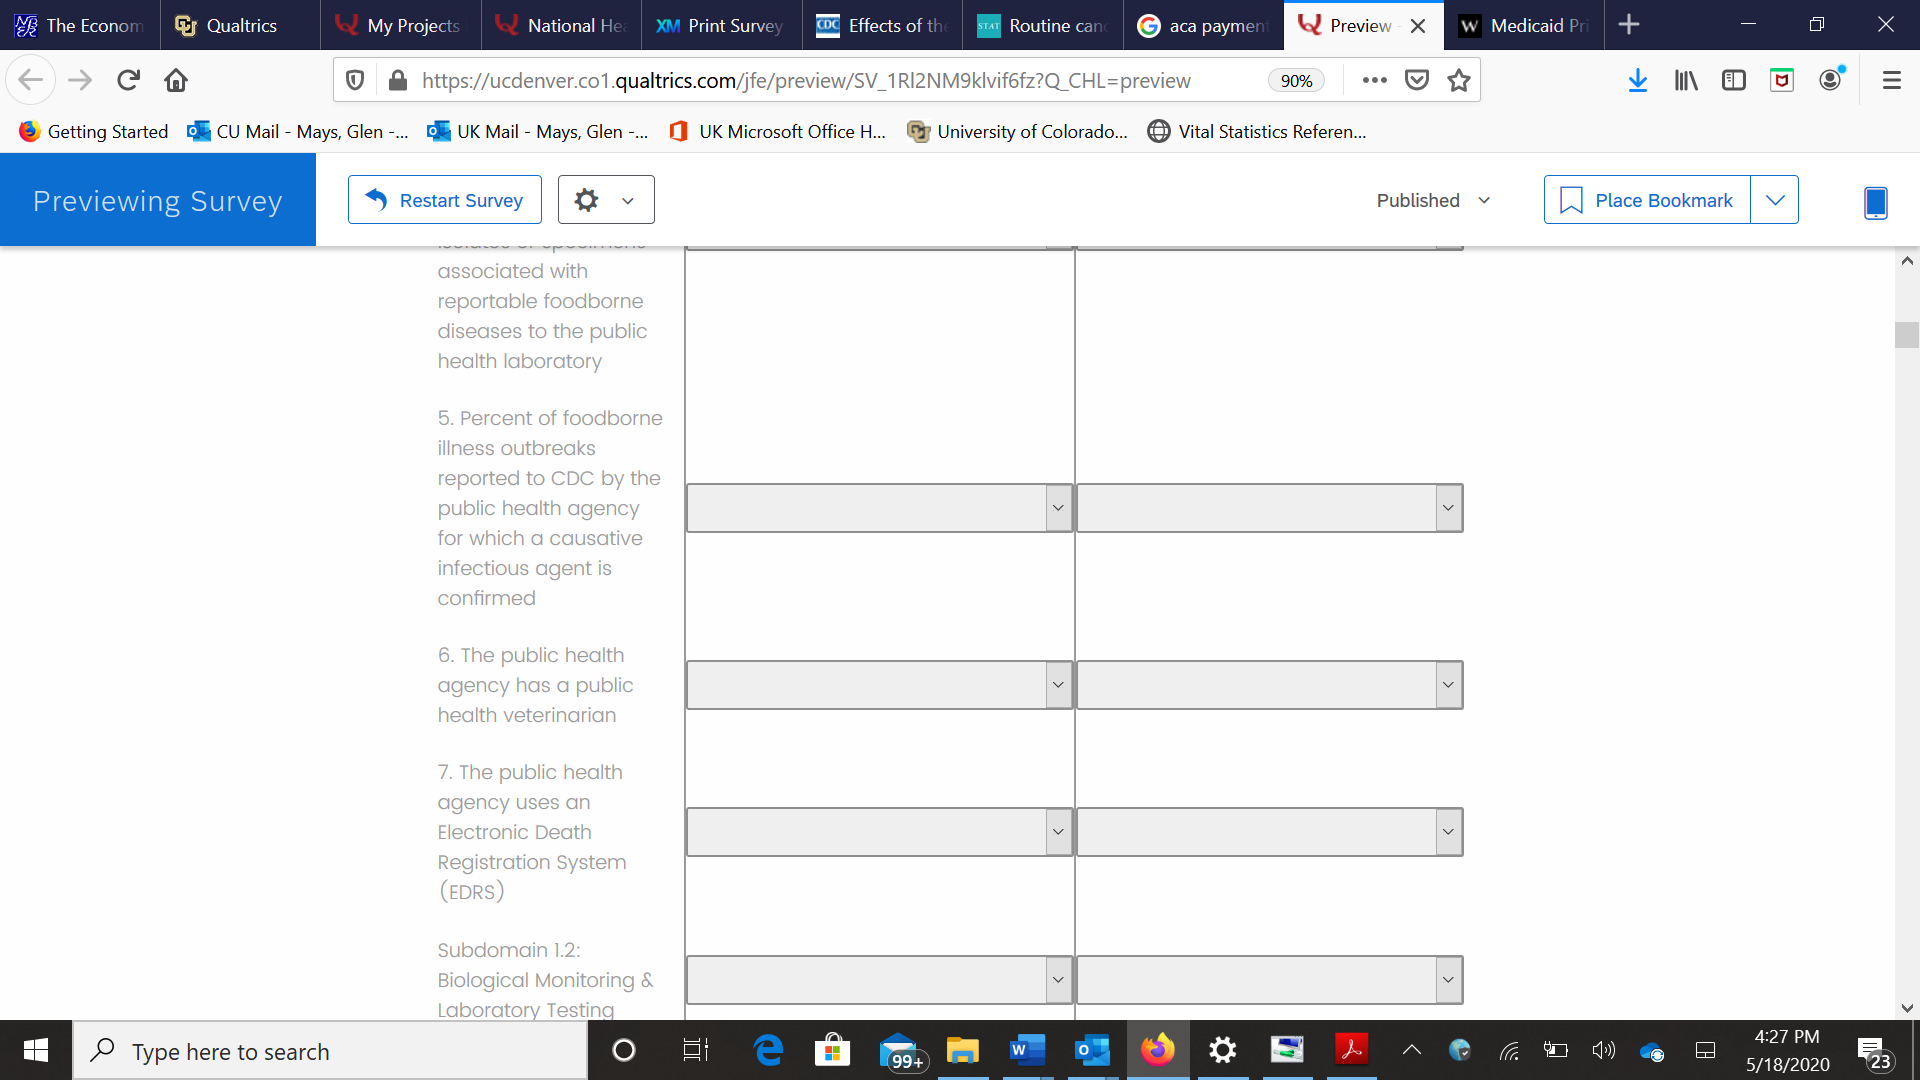Open the Firefox account icon

(x=1830, y=80)
